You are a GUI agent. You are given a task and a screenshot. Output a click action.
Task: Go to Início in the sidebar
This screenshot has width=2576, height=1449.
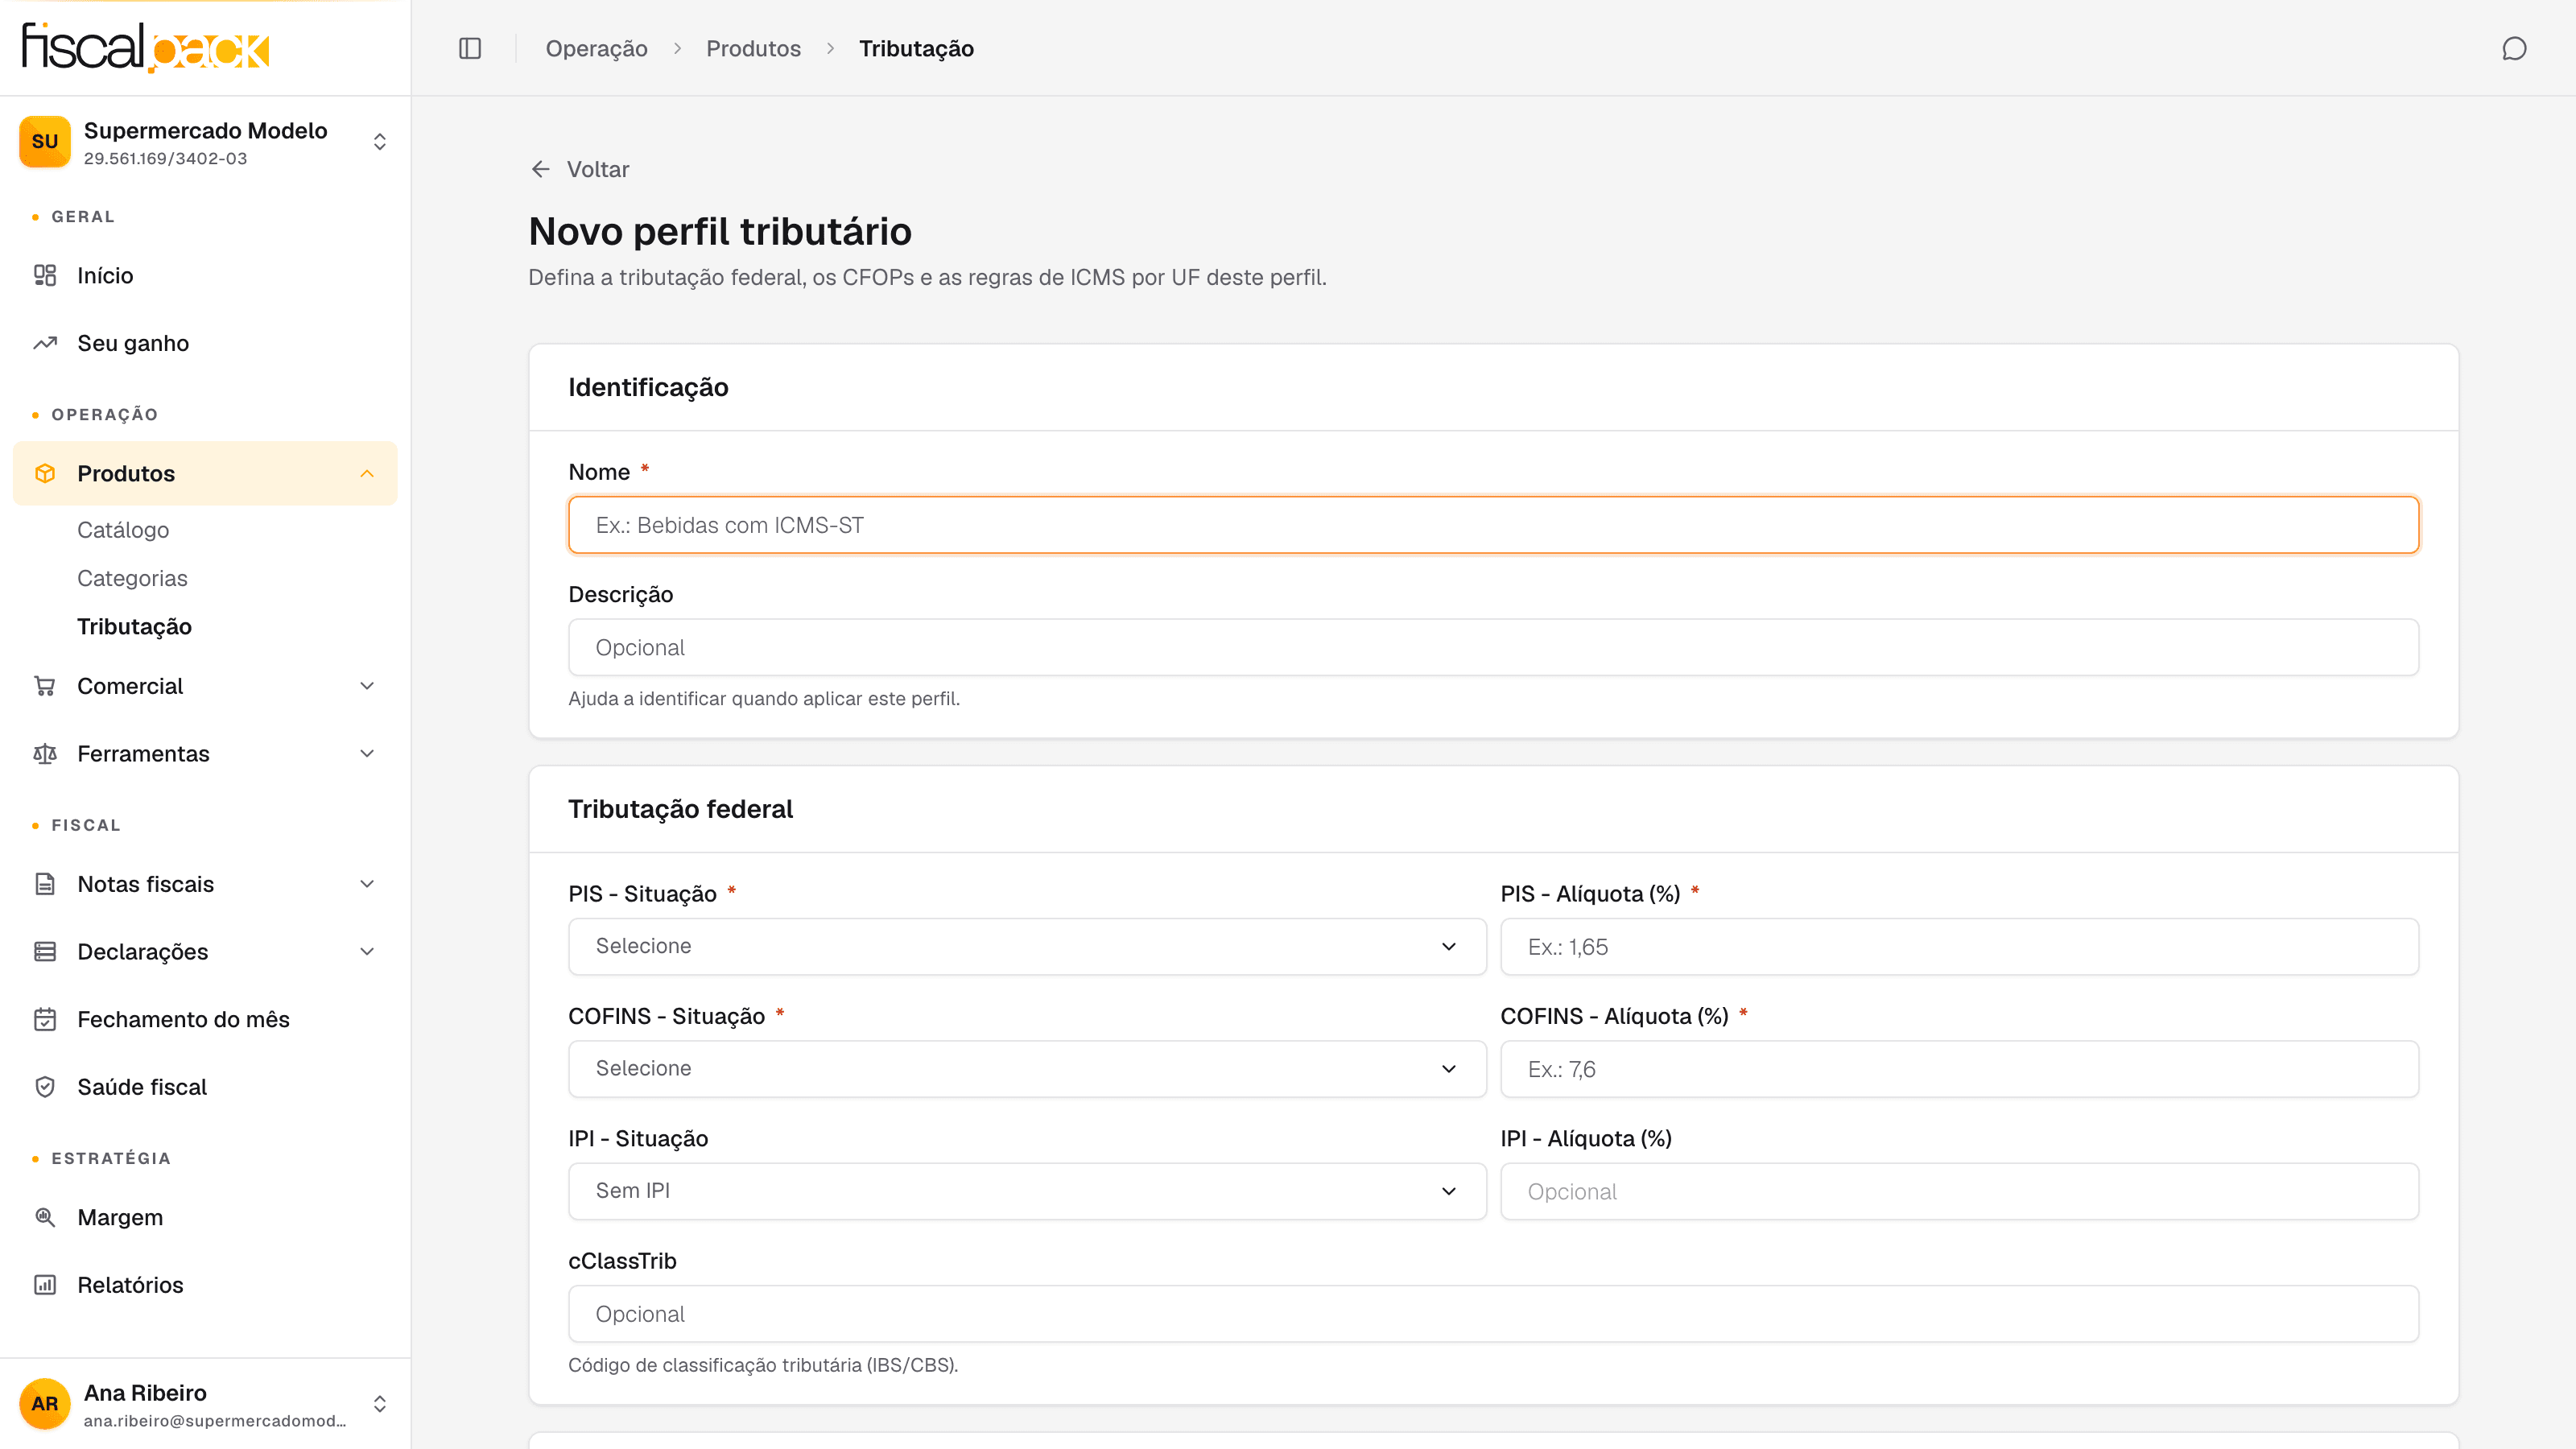205,275
